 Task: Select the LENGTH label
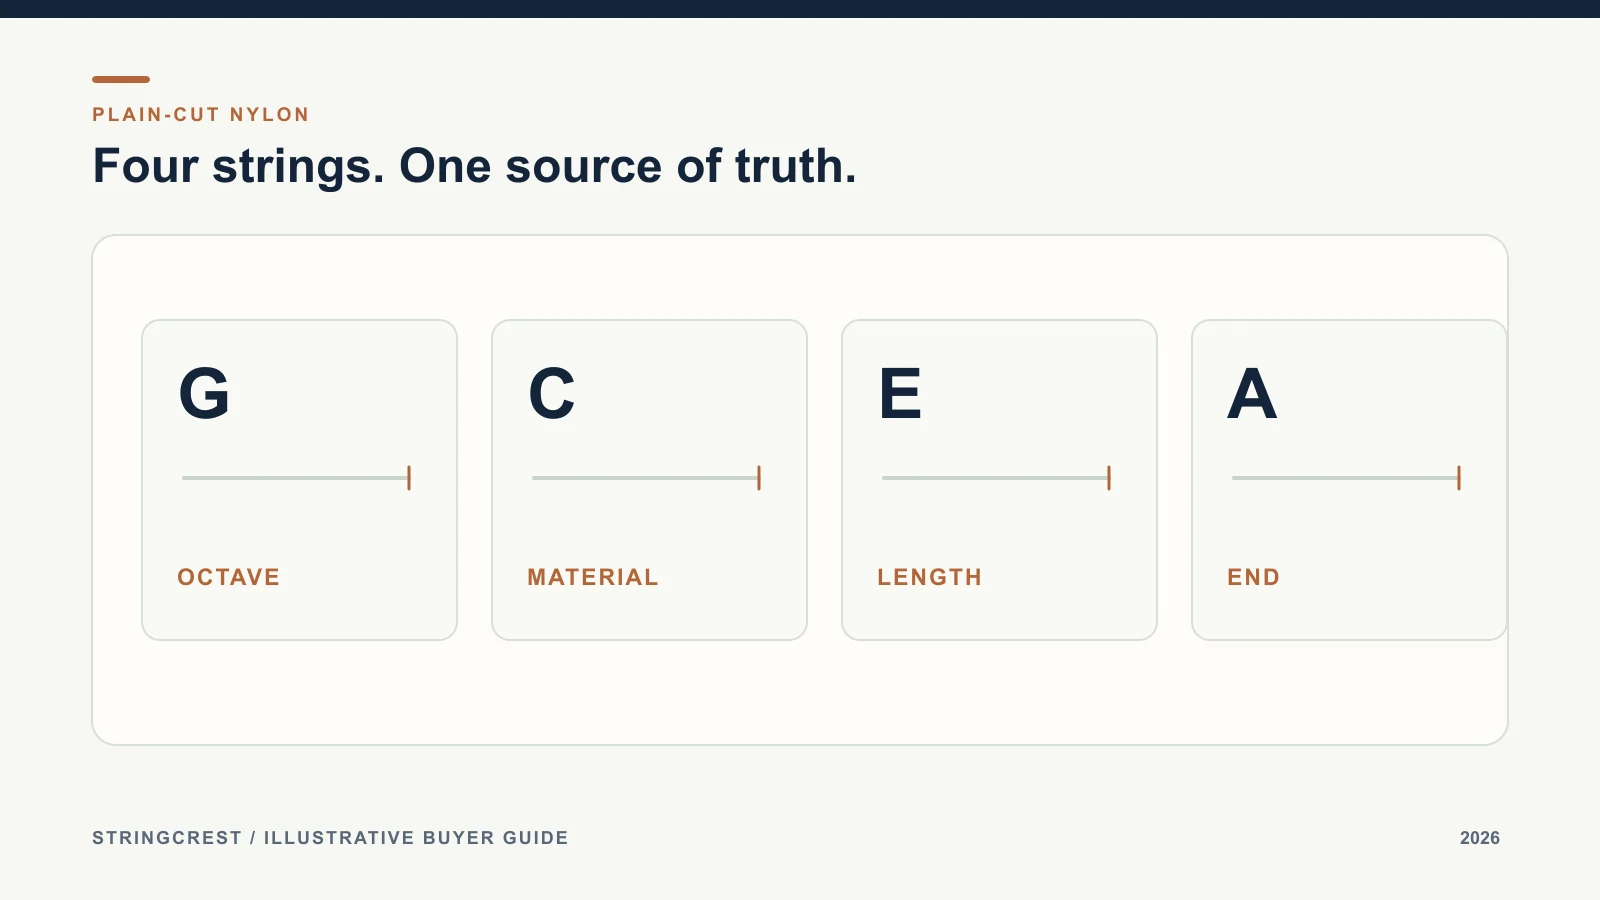click(930, 577)
